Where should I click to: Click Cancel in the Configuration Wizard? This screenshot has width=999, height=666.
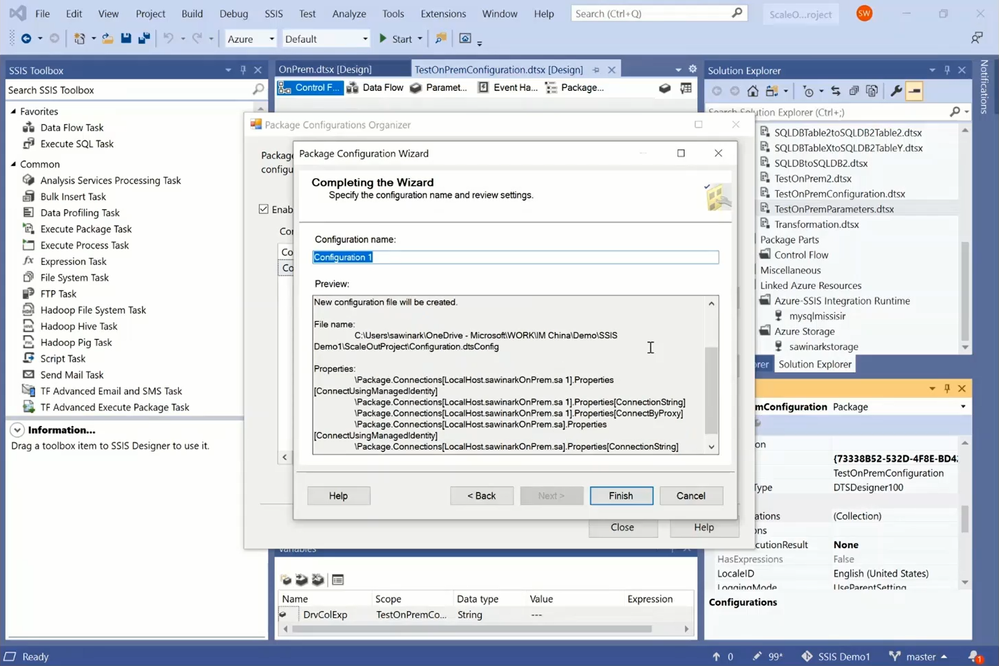click(691, 496)
